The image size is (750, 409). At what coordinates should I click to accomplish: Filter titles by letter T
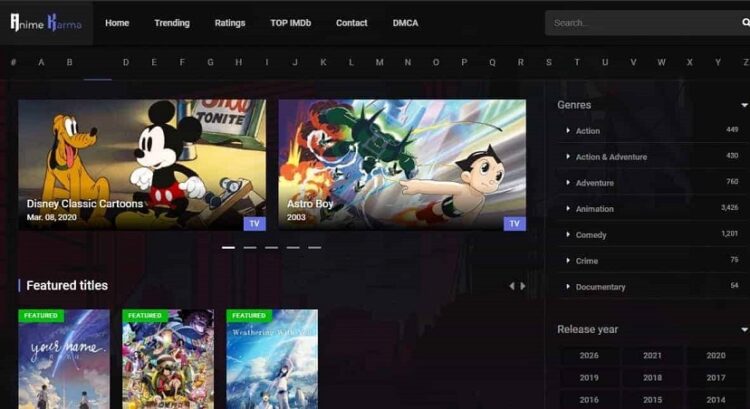pyautogui.click(x=577, y=62)
